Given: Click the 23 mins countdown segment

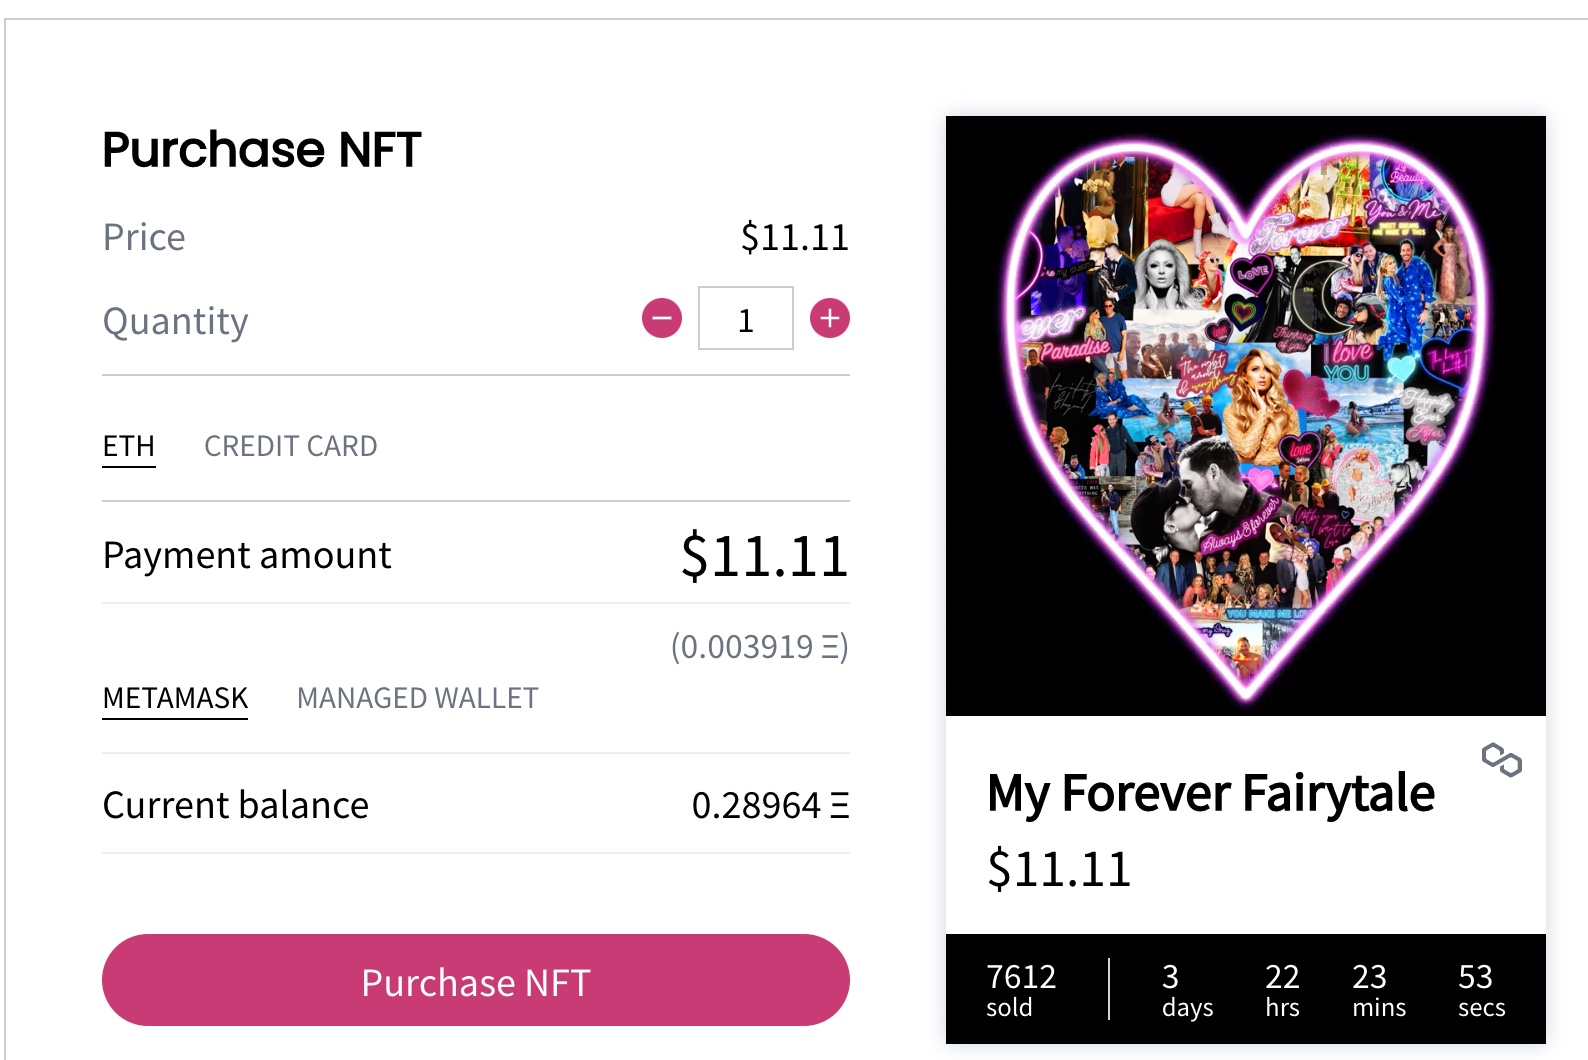Looking at the screenshot, I should coord(1379,989).
